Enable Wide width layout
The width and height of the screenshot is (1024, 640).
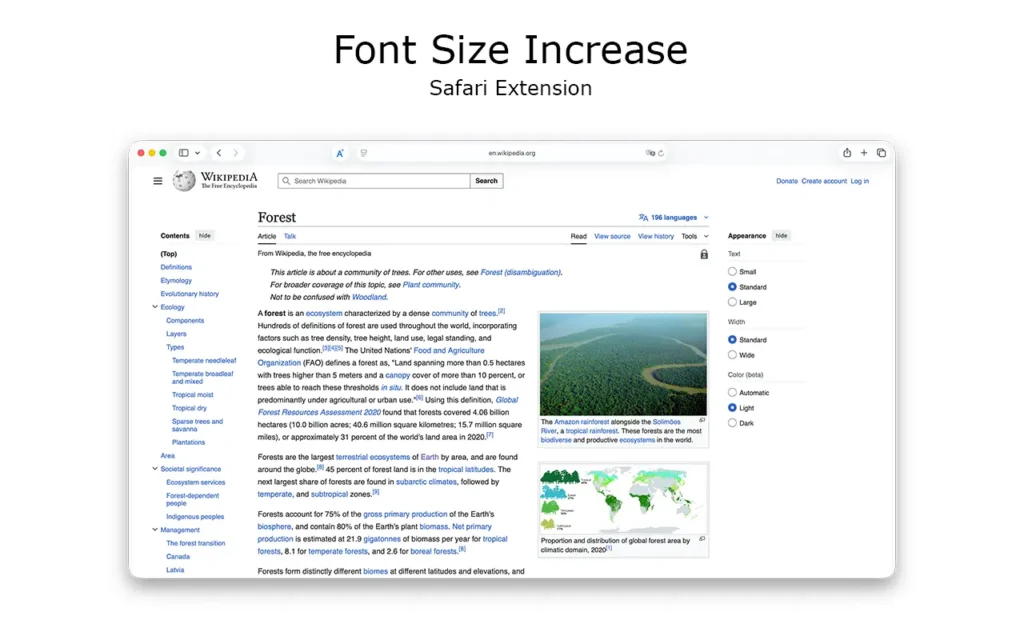tap(734, 354)
